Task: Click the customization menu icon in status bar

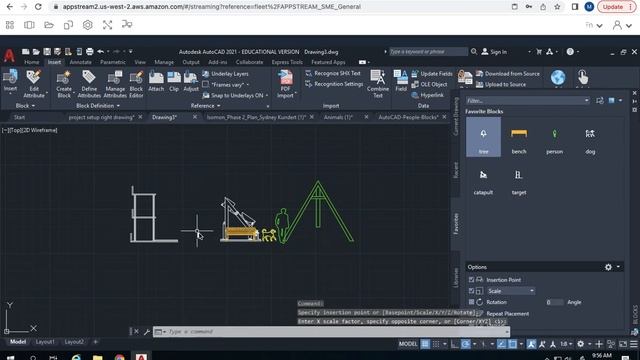Action: (x=634, y=344)
